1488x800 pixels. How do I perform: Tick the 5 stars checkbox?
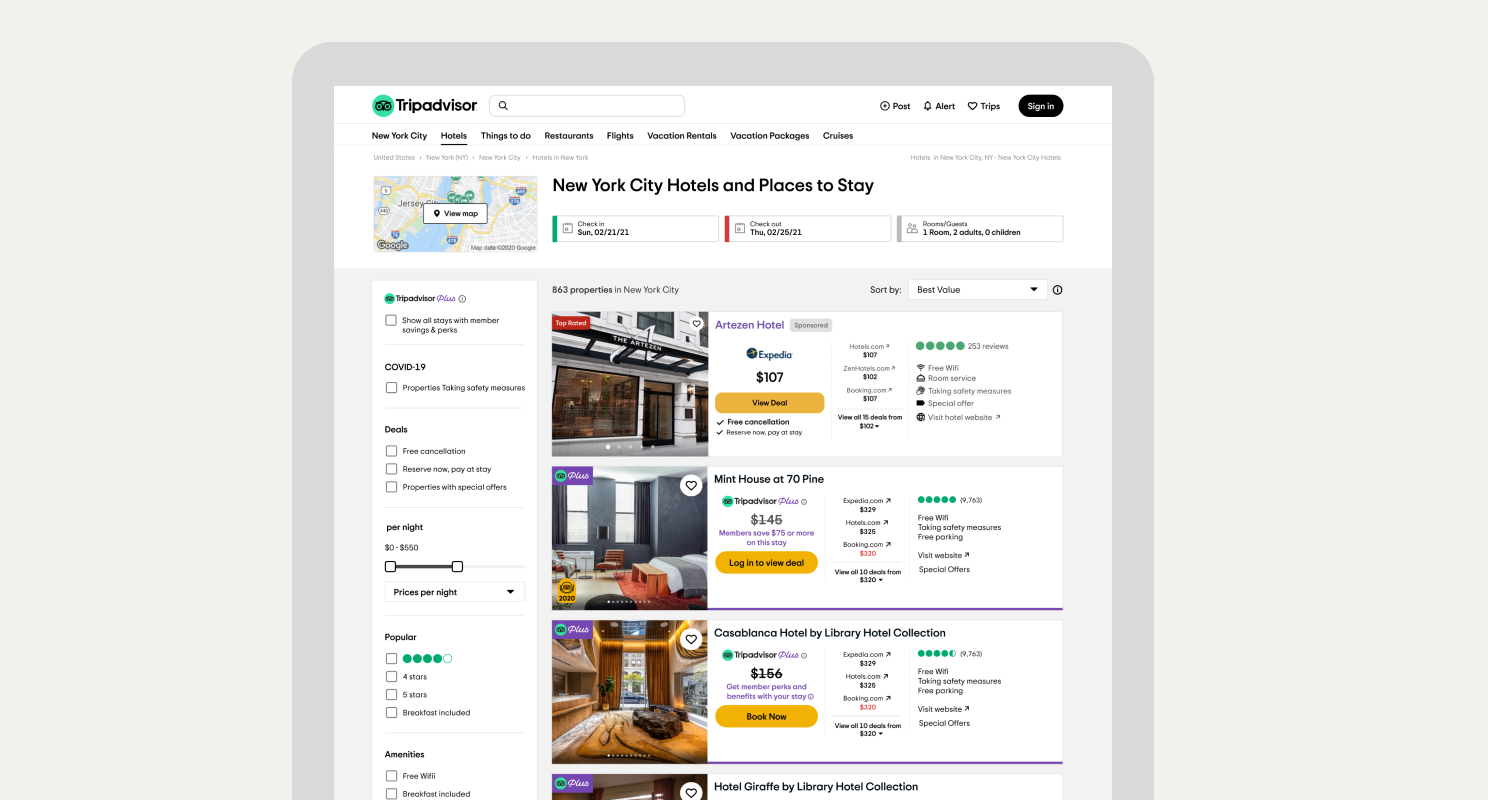(391, 695)
